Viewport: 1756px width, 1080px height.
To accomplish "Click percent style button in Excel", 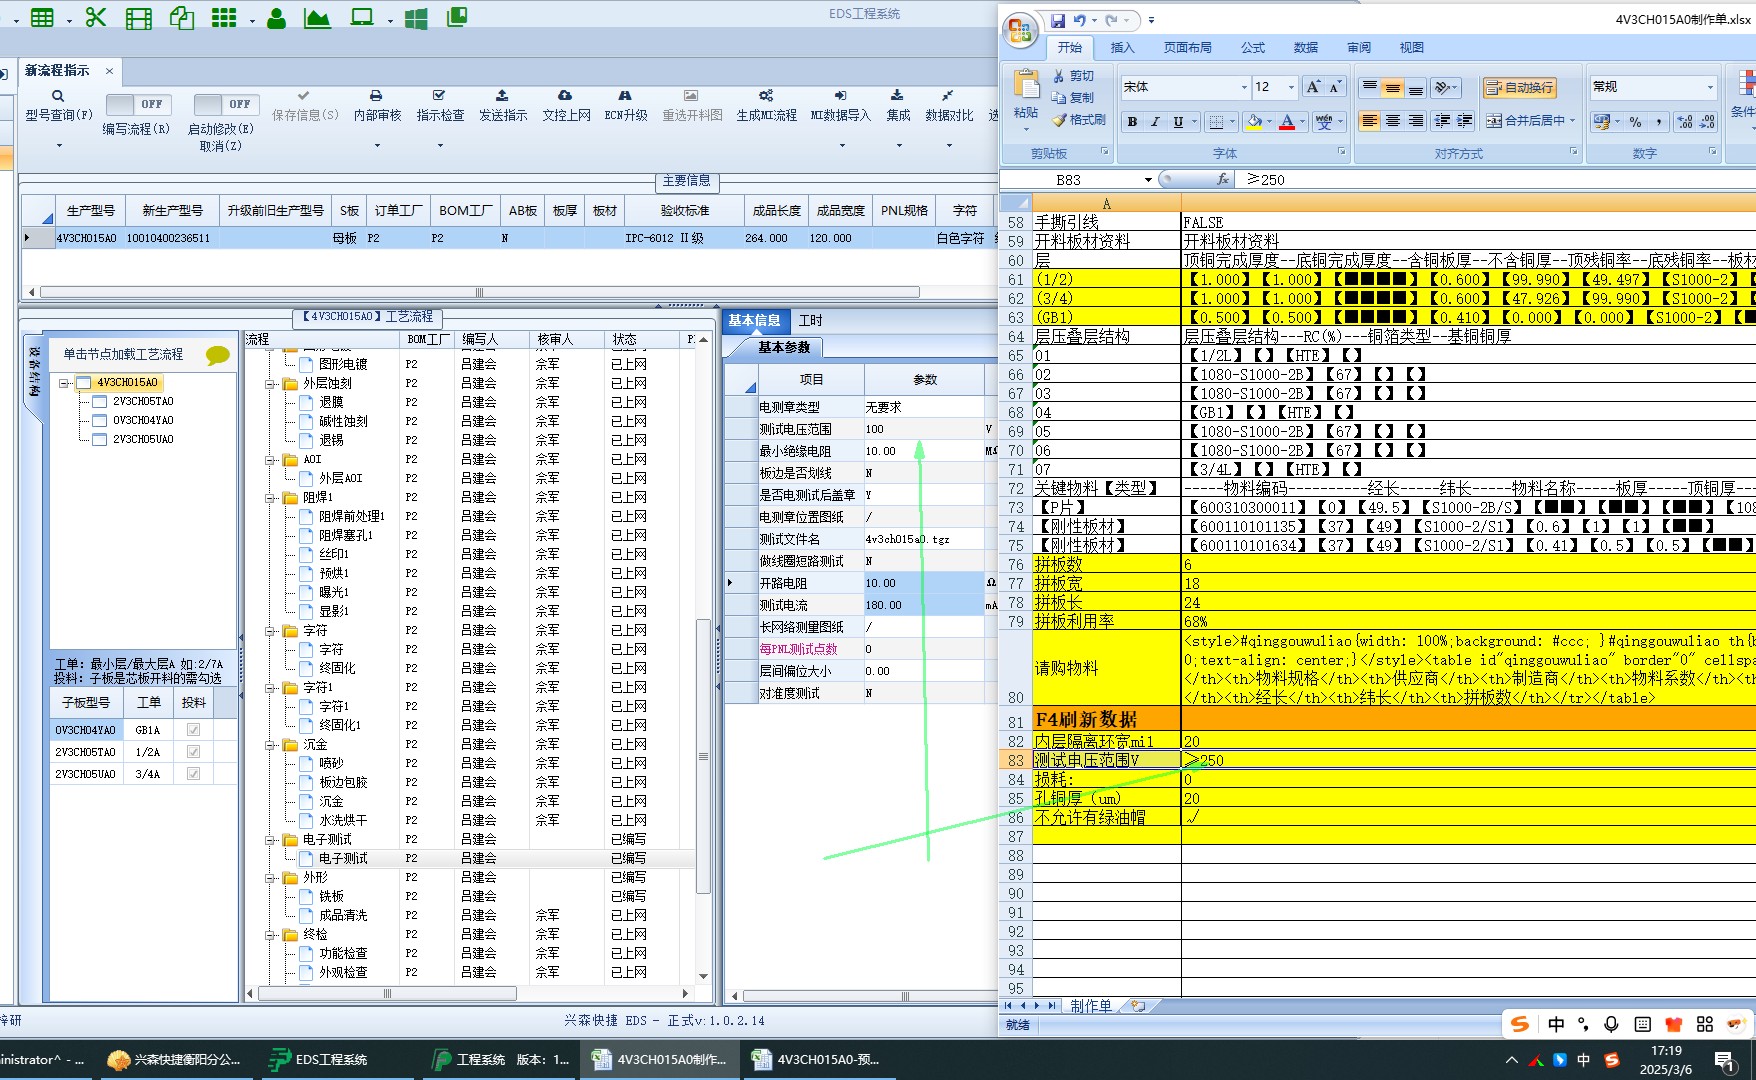I will (x=1635, y=122).
